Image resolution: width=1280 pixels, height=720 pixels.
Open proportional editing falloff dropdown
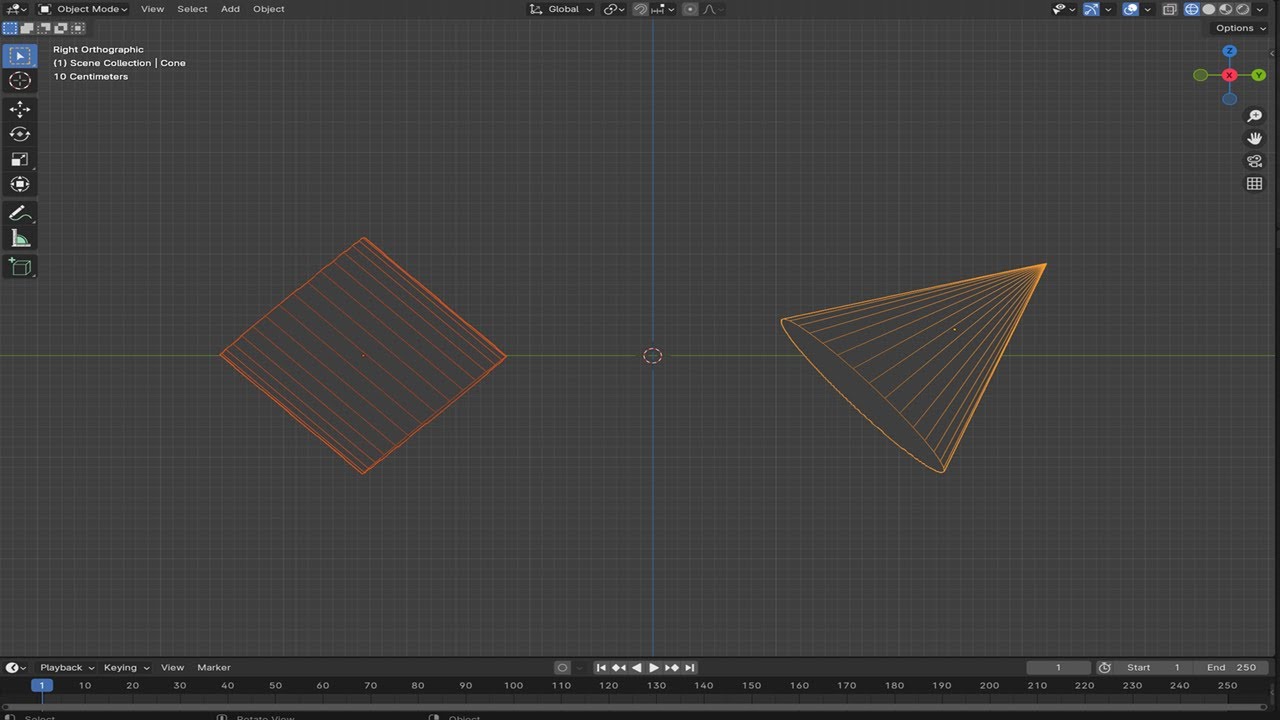712,9
